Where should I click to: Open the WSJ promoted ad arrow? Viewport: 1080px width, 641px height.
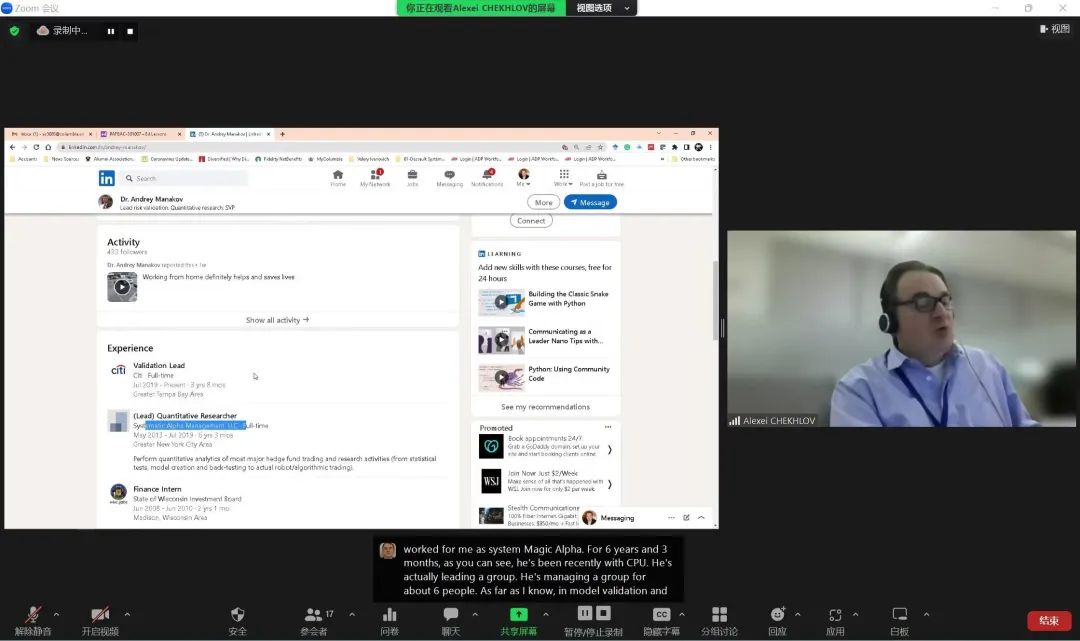coord(610,485)
